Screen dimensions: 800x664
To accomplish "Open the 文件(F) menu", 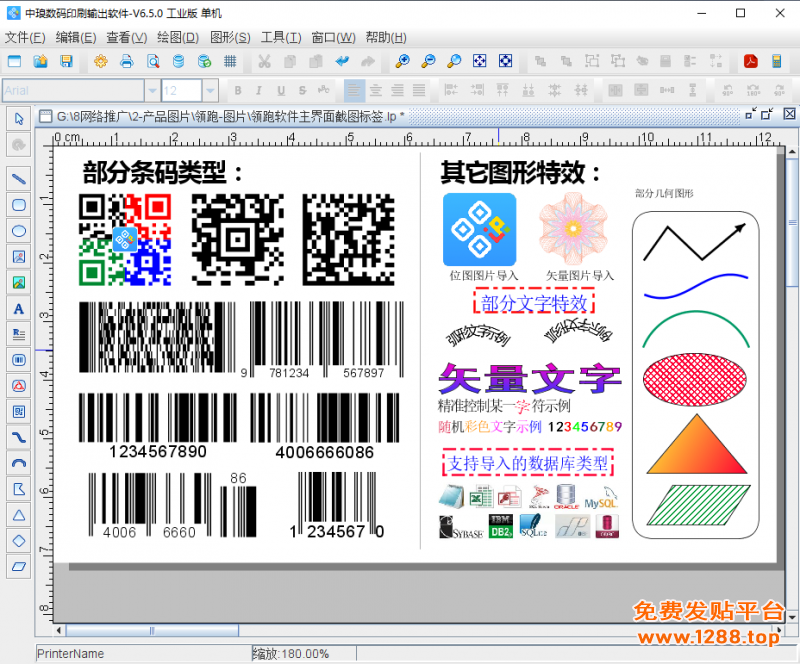I will (25, 37).
